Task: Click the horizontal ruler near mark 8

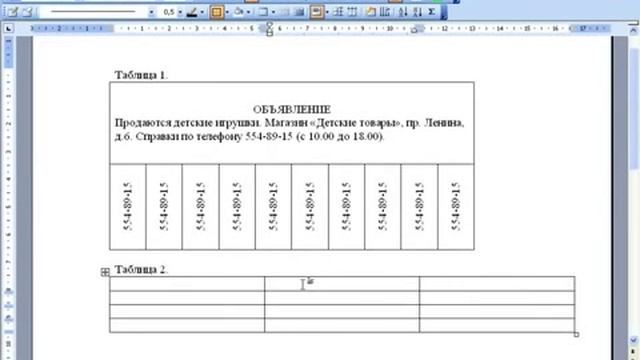Action: pyautogui.click(x=335, y=29)
